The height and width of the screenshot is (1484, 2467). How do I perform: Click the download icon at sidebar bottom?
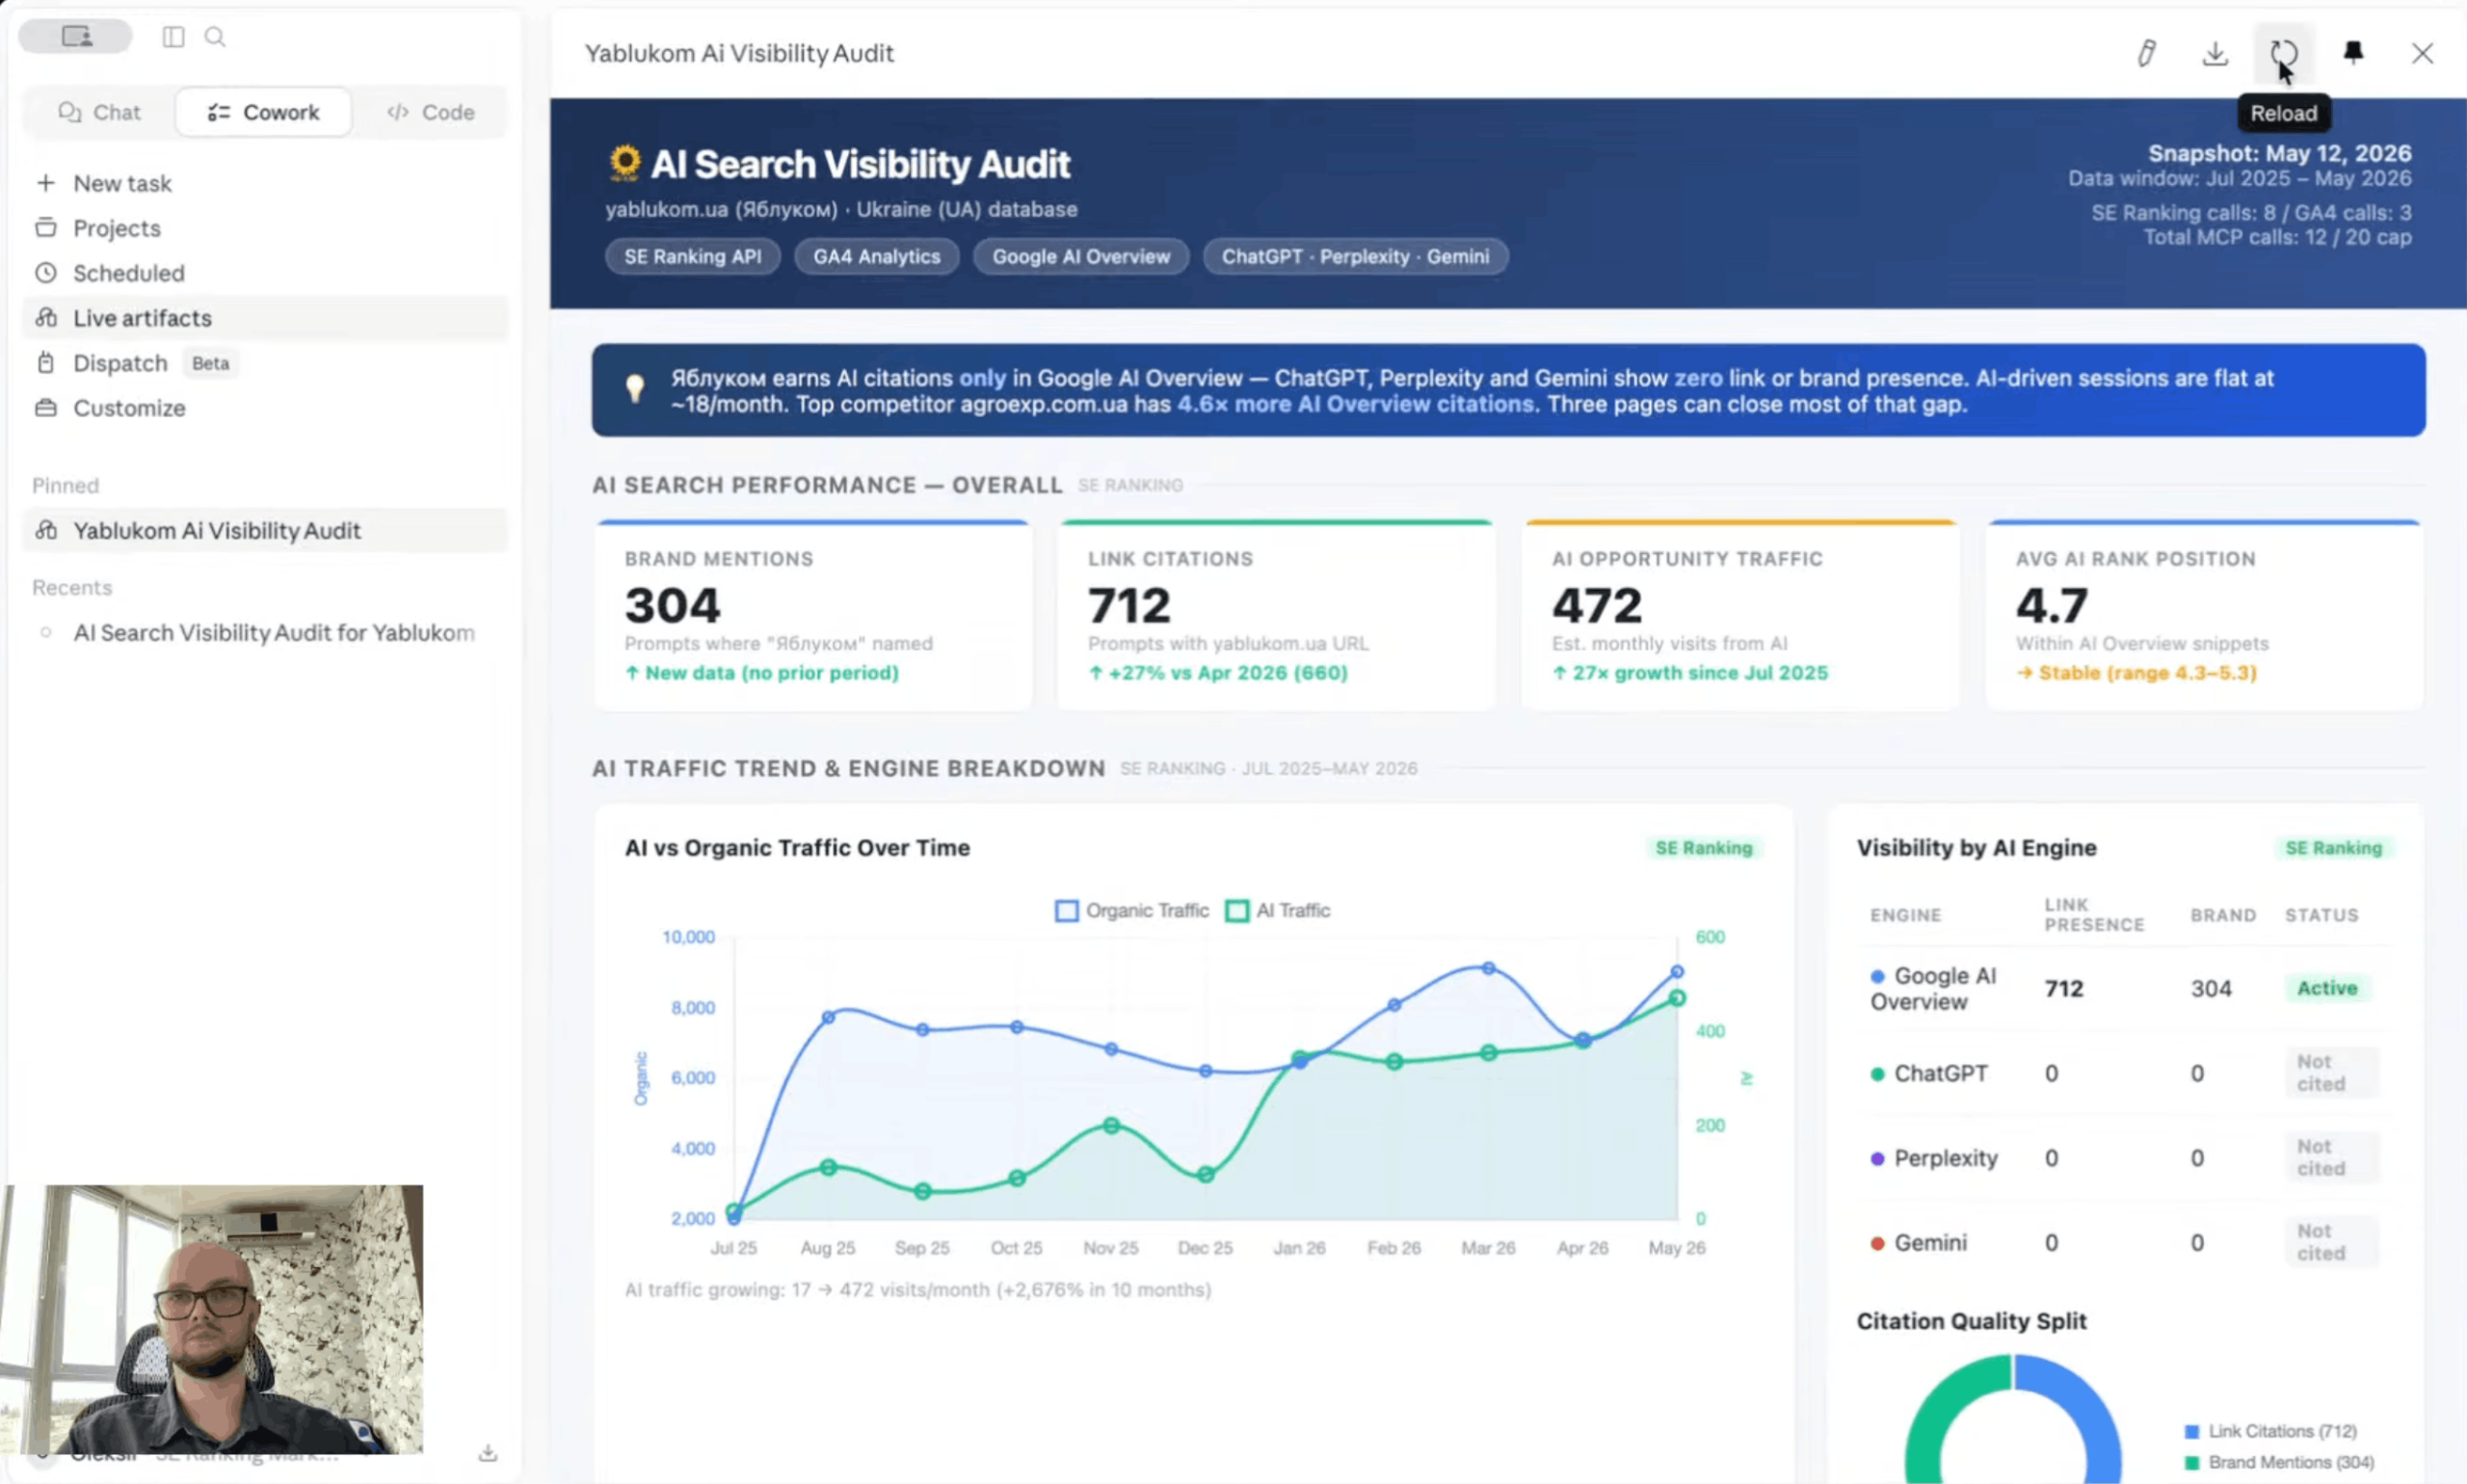(x=488, y=1452)
